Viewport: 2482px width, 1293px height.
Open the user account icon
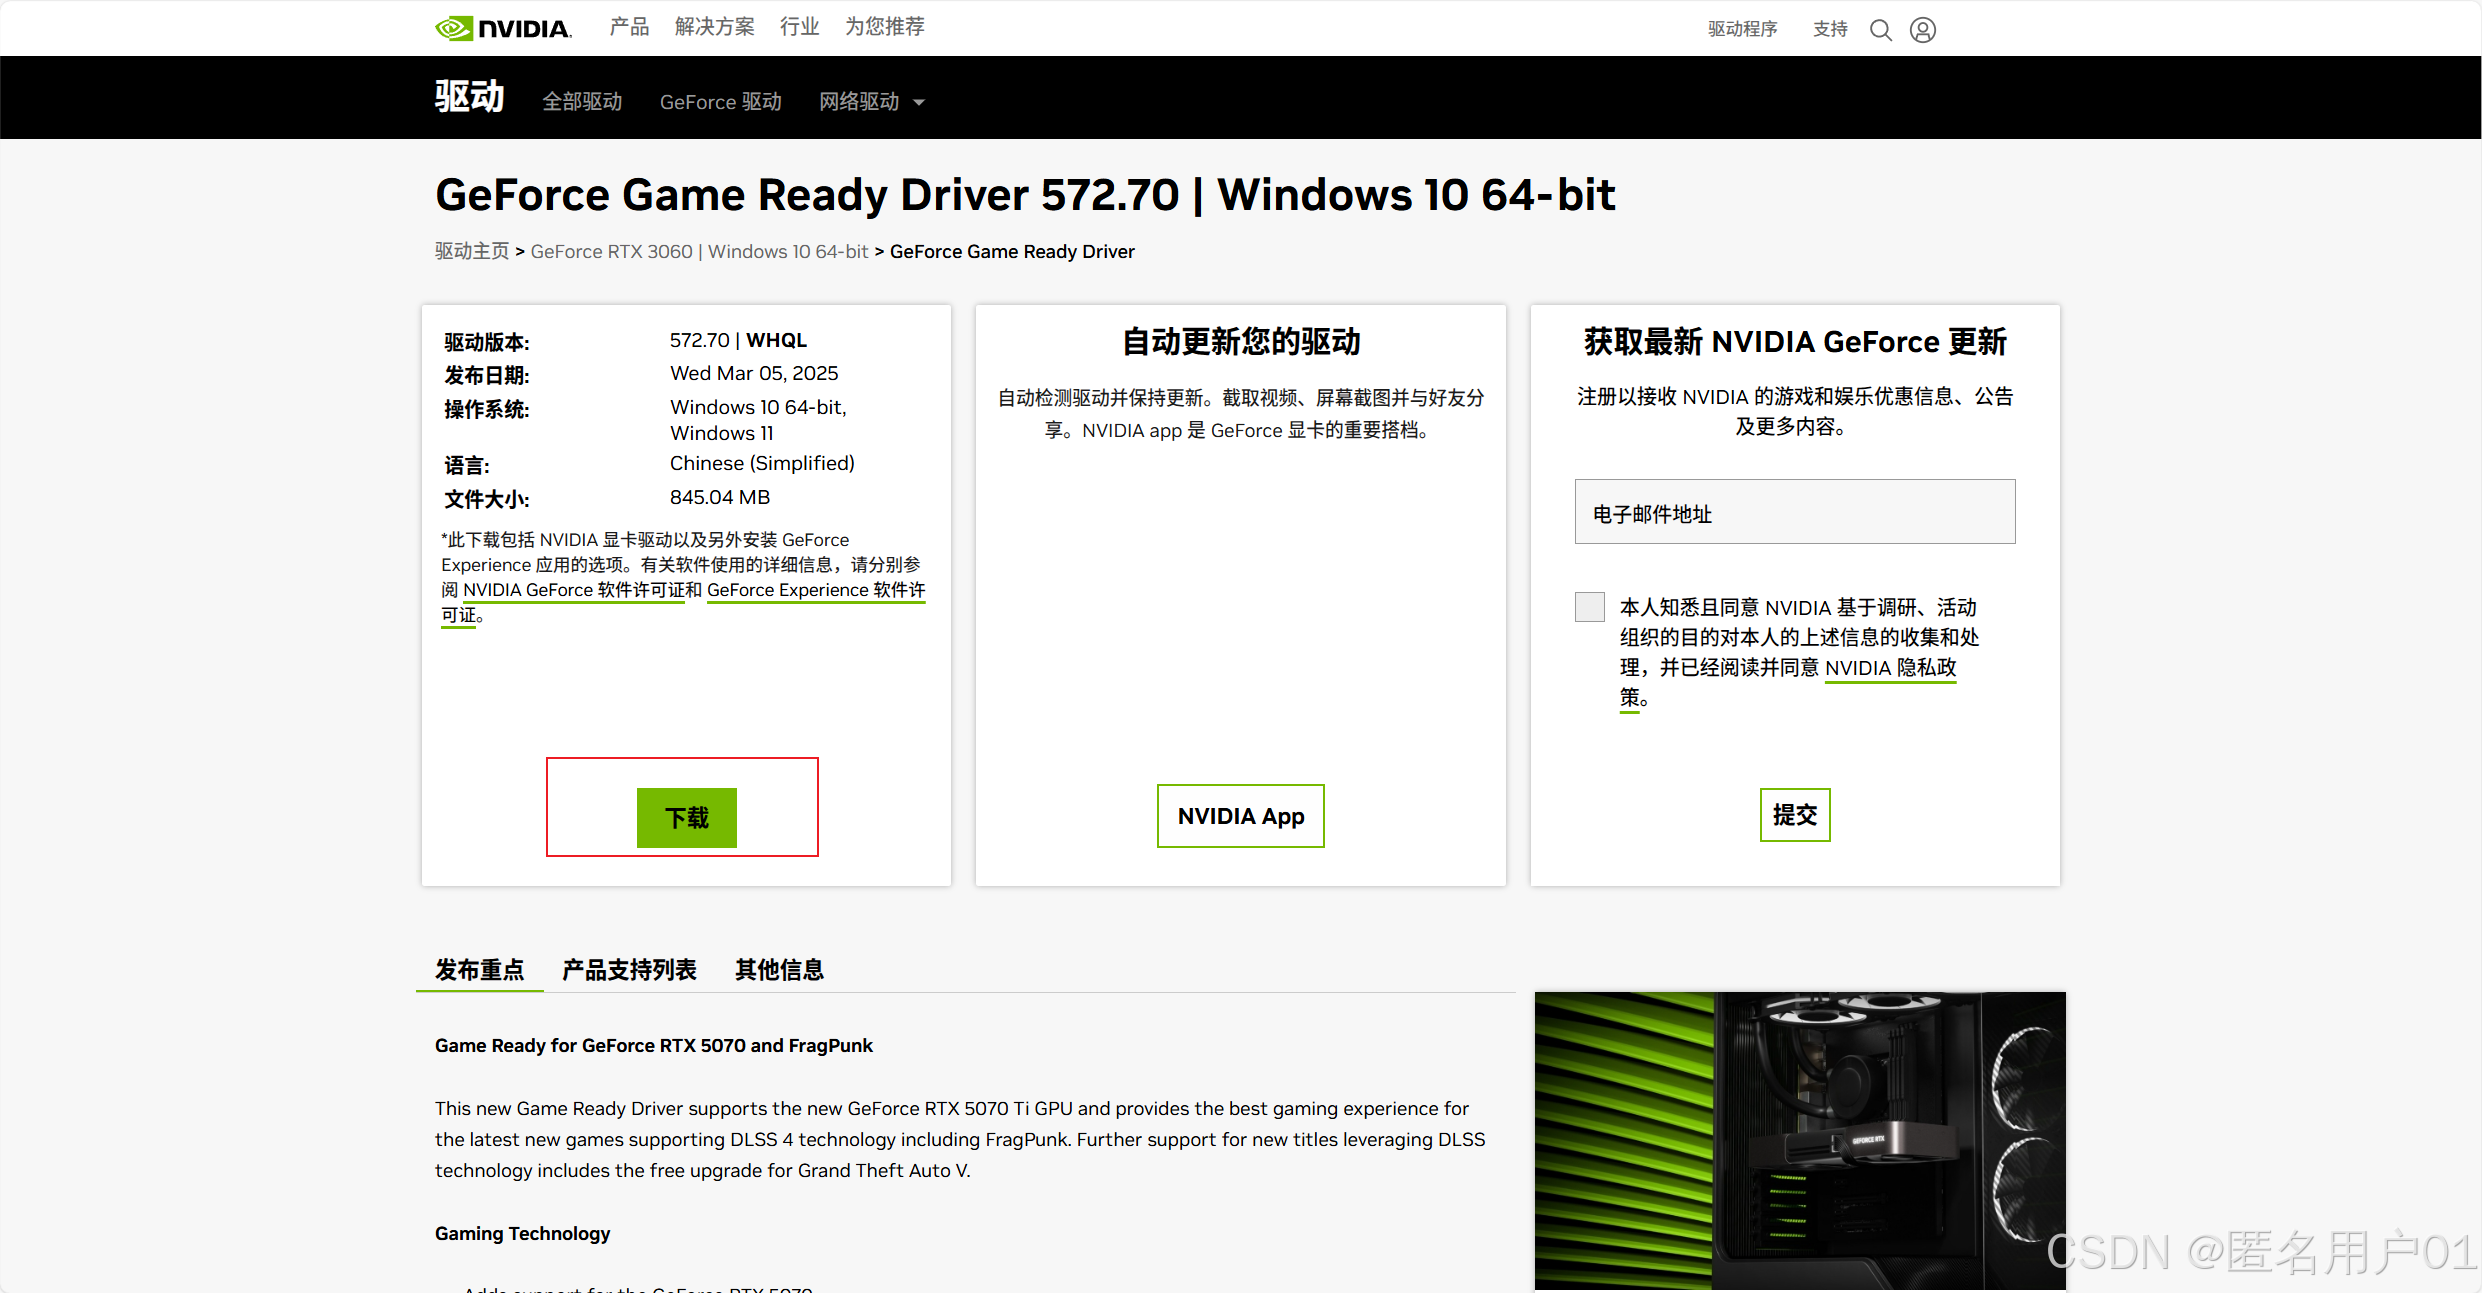[x=1922, y=30]
